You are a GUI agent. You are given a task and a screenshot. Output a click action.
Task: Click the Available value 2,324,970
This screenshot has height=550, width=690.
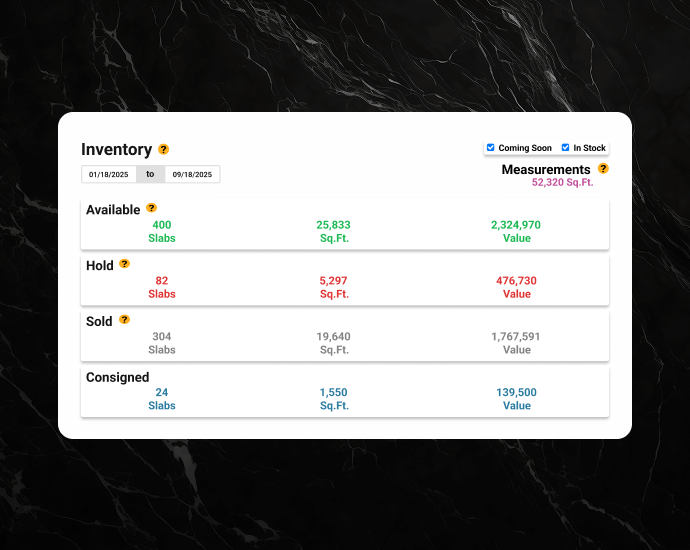pyautogui.click(x=516, y=225)
